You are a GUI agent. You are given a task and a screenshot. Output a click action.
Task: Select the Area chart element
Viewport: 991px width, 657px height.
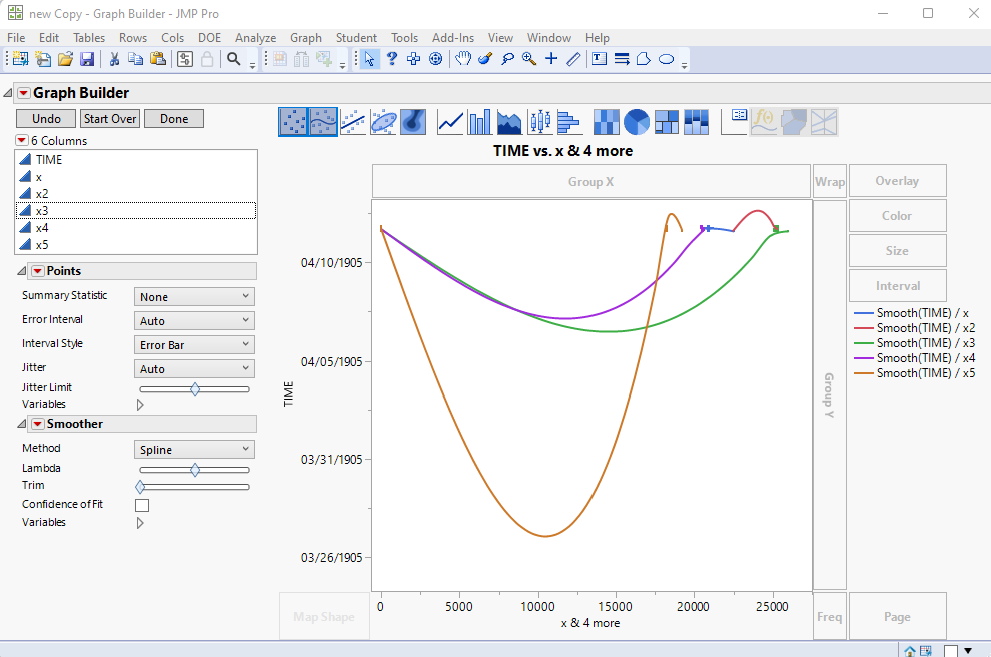coord(509,122)
